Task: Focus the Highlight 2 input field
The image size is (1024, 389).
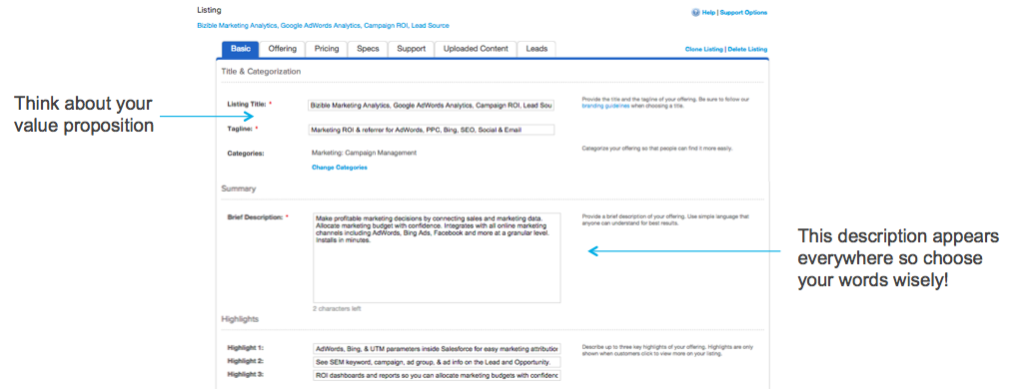Action: click(436, 362)
